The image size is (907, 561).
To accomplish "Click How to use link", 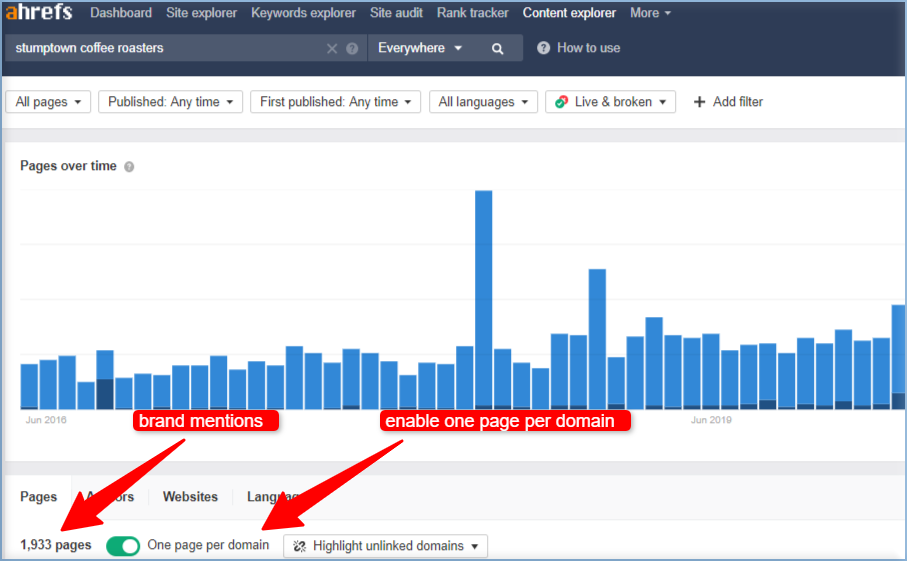I will point(588,48).
